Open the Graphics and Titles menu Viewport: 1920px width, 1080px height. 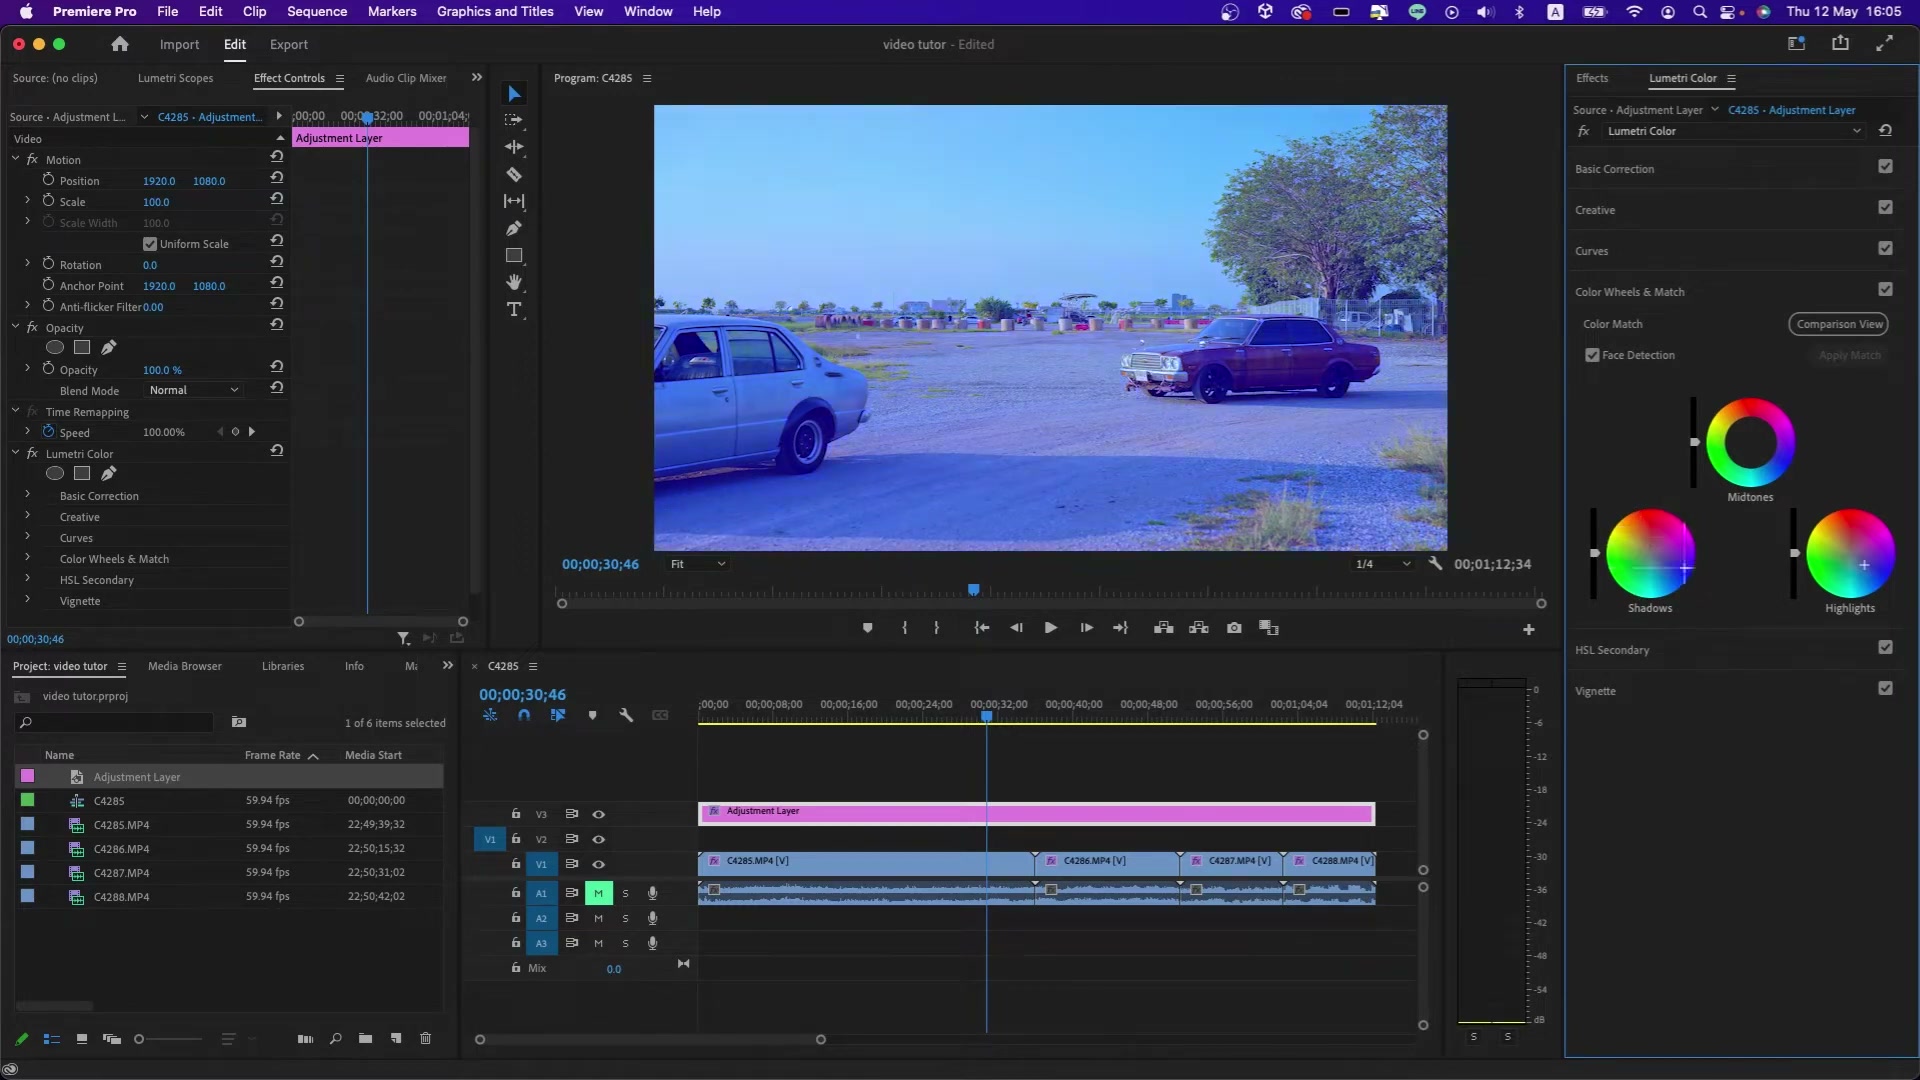pos(495,12)
